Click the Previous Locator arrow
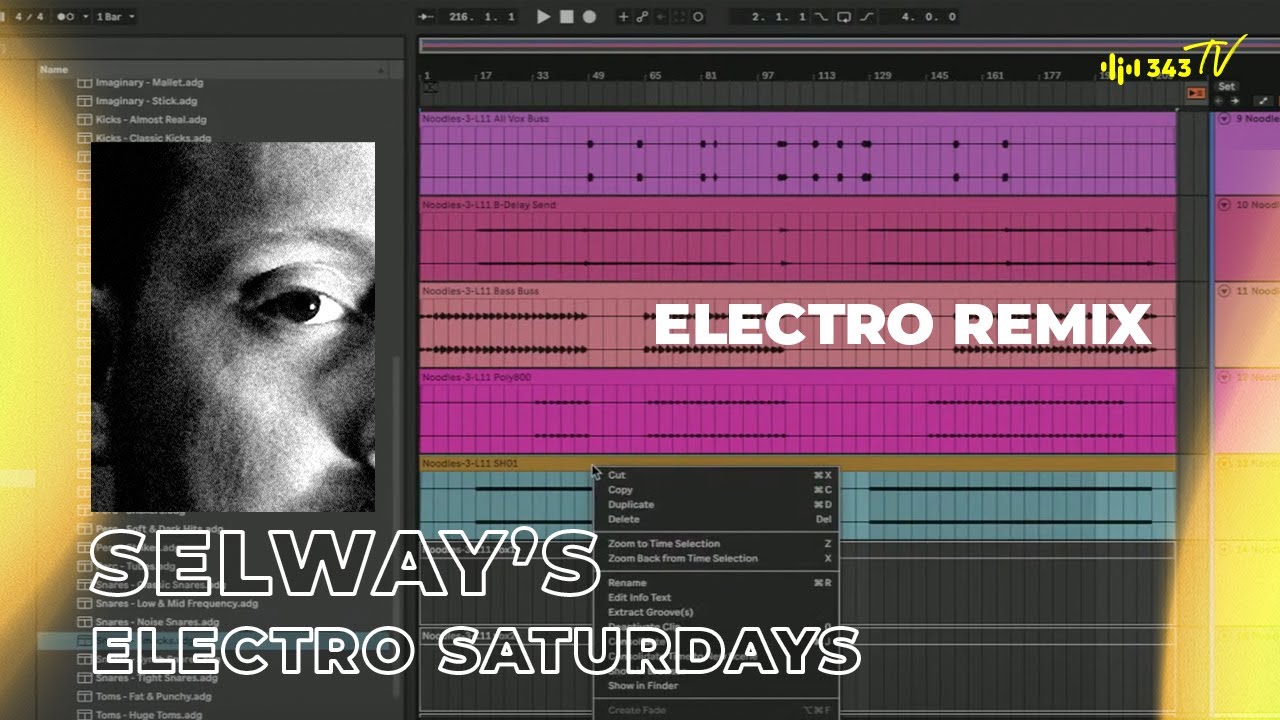The image size is (1280, 720). click(x=1220, y=101)
